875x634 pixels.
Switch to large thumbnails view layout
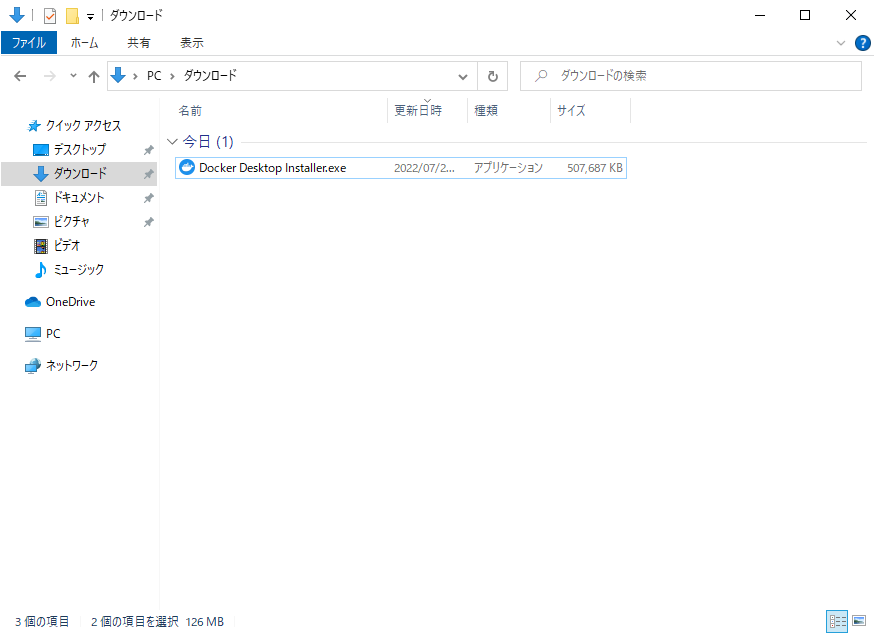click(859, 621)
